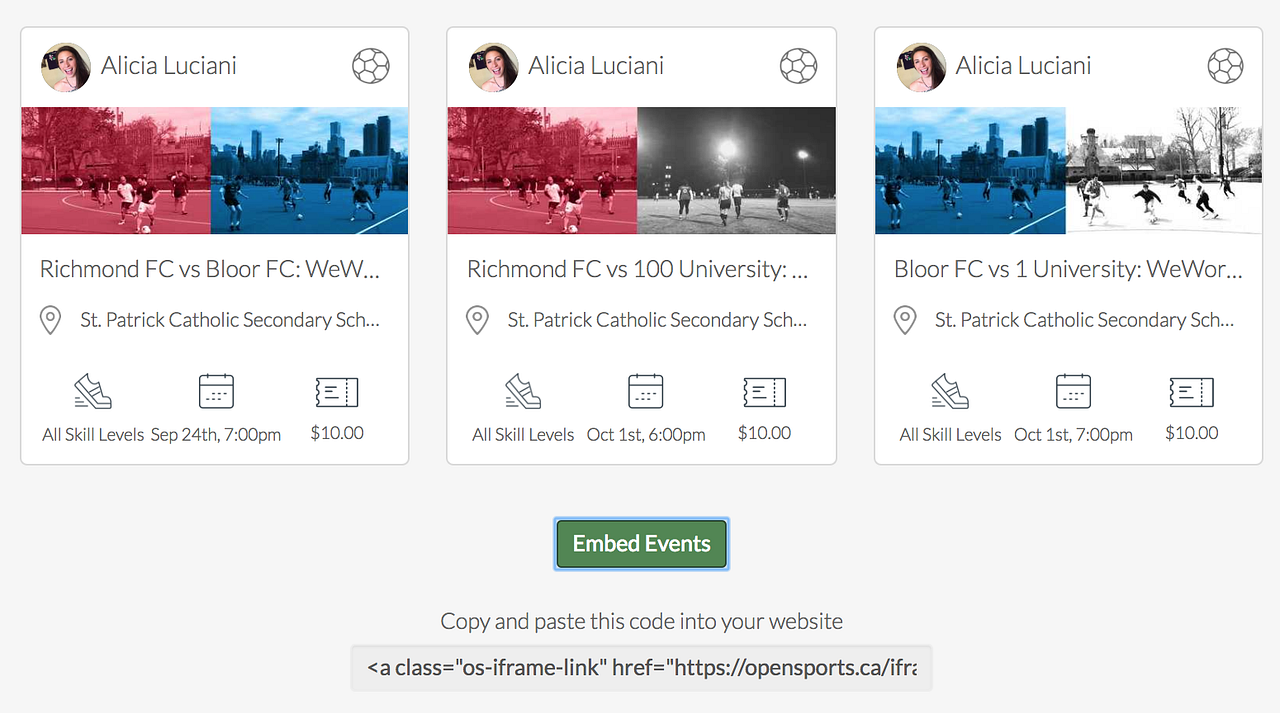Click red and blue banner image on first card
This screenshot has height=713, width=1280.
pyautogui.click(x=215, y=171)
